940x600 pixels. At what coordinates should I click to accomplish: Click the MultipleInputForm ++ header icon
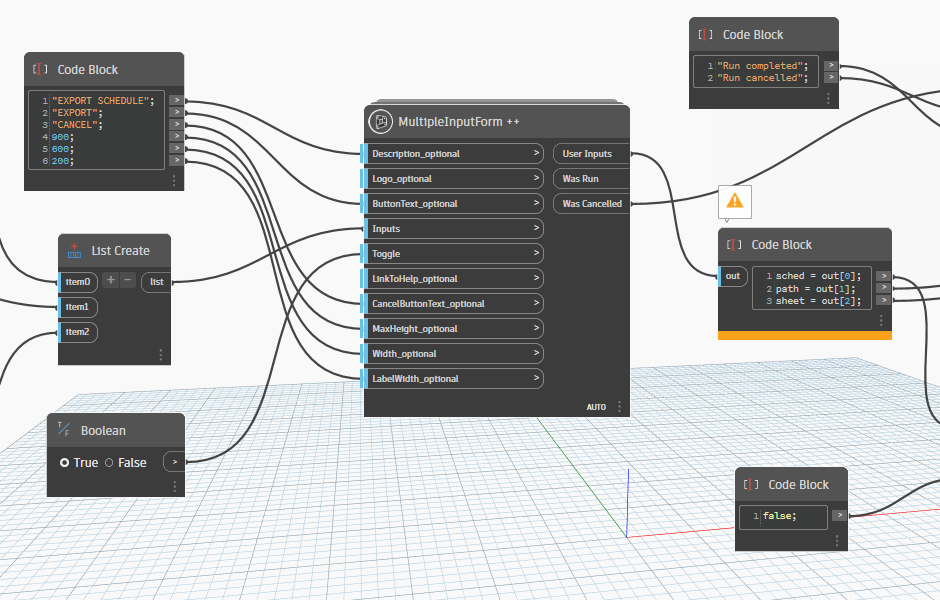click(x=380, y=121)
